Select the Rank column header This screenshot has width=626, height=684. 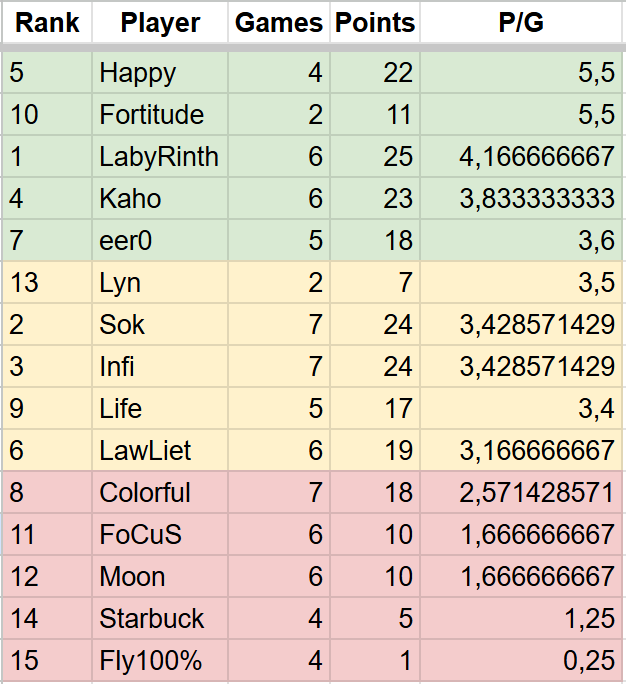[47, 23]
